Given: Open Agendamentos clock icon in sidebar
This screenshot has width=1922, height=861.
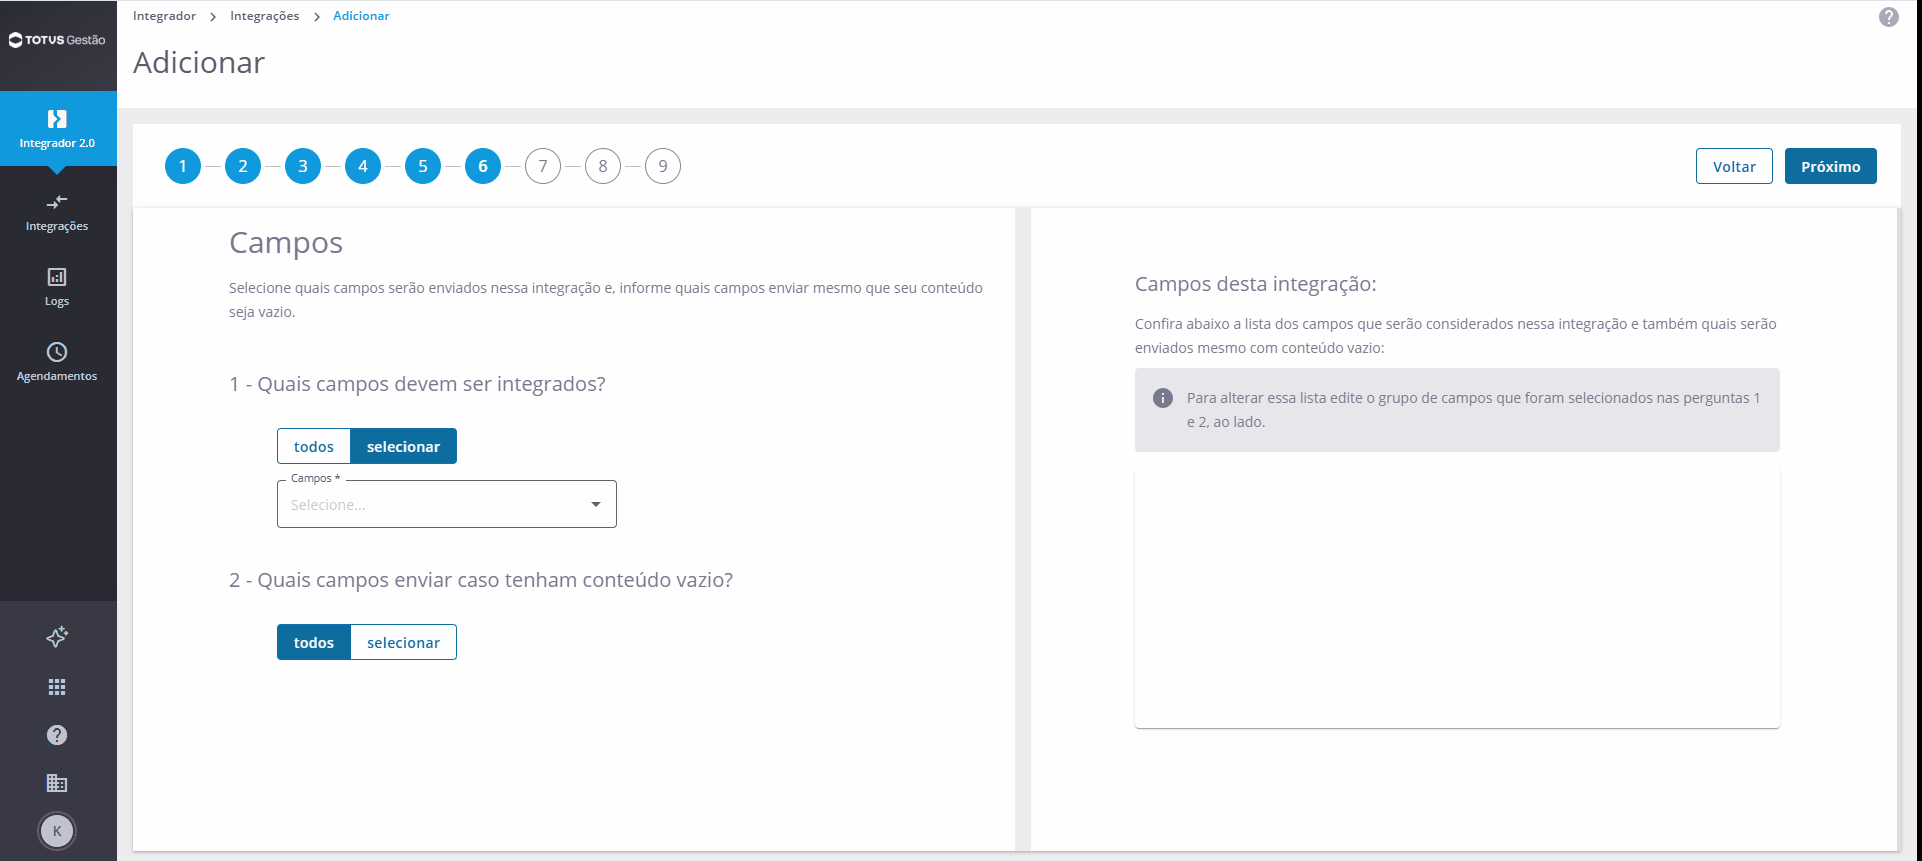Looking at the screenshot, I should click(x=57, y=352).
